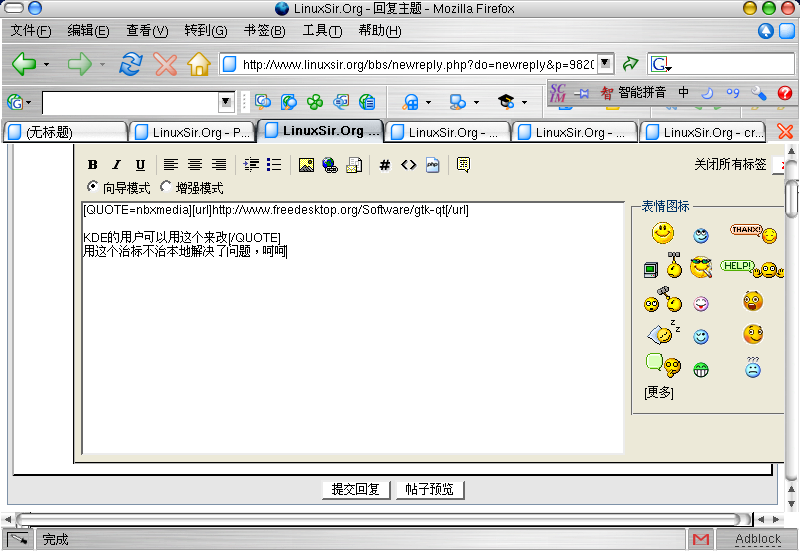Click the Forward navigation arrow

[x=80, y=64]
